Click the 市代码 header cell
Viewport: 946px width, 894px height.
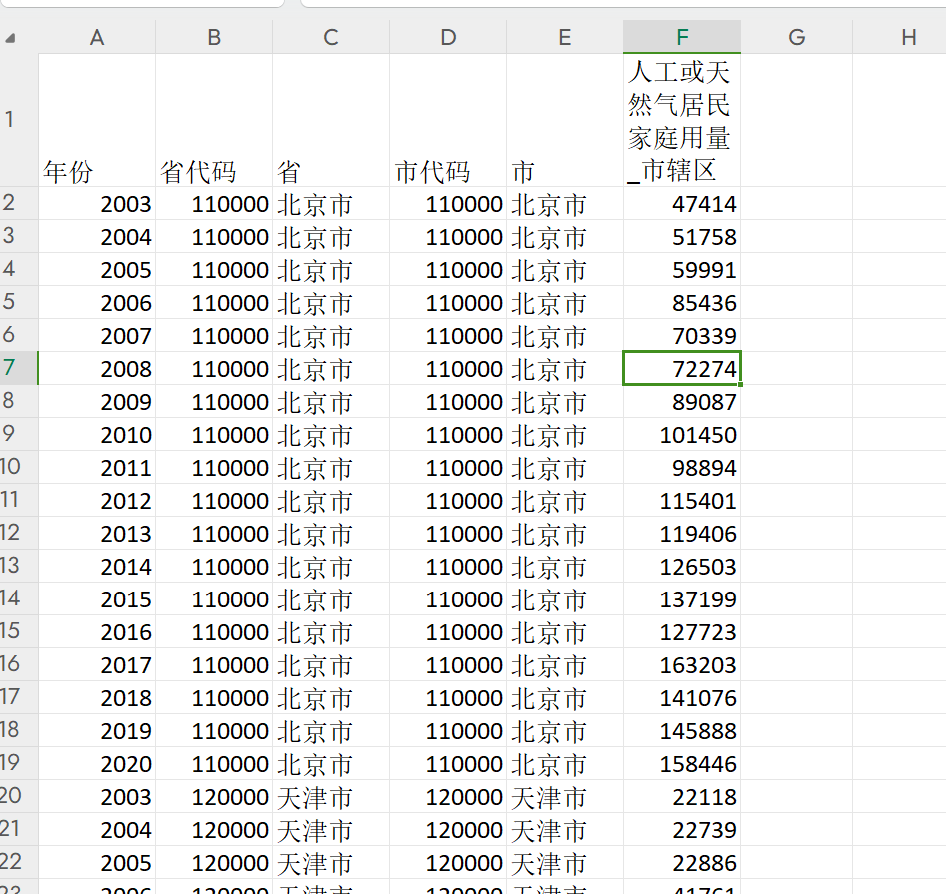point(448,171)
